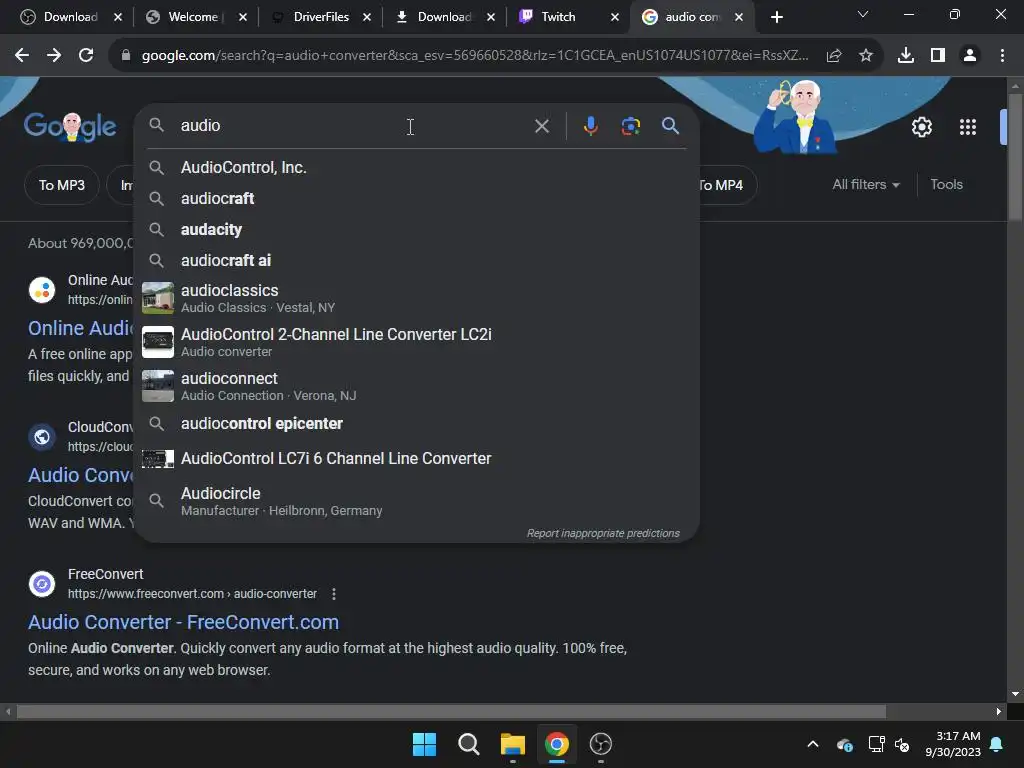Switch to the first Download tab

click(x=62, y=17)
